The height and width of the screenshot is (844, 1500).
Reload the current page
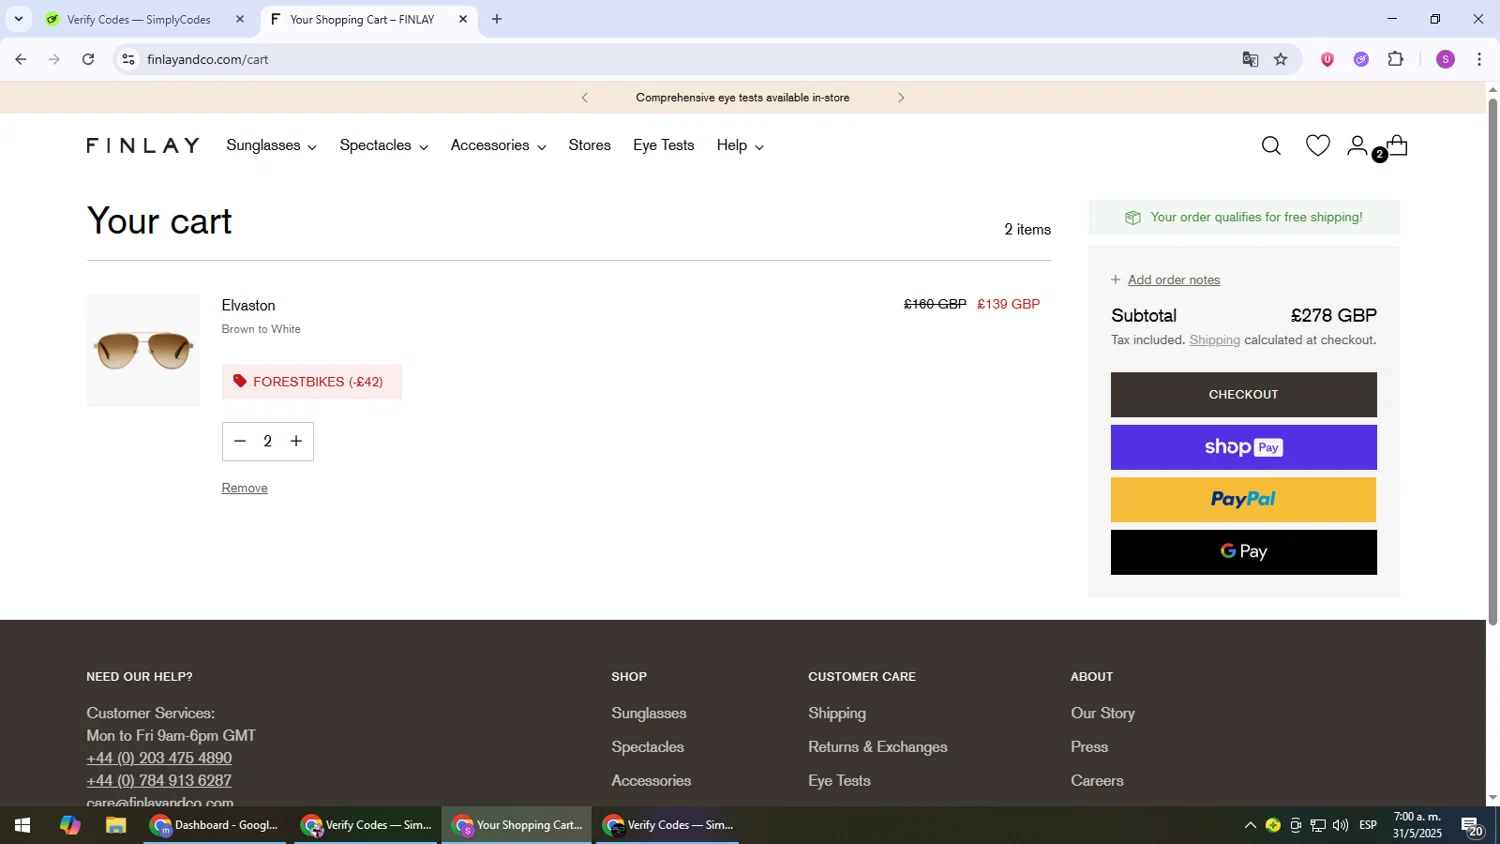tap(88, 60)
